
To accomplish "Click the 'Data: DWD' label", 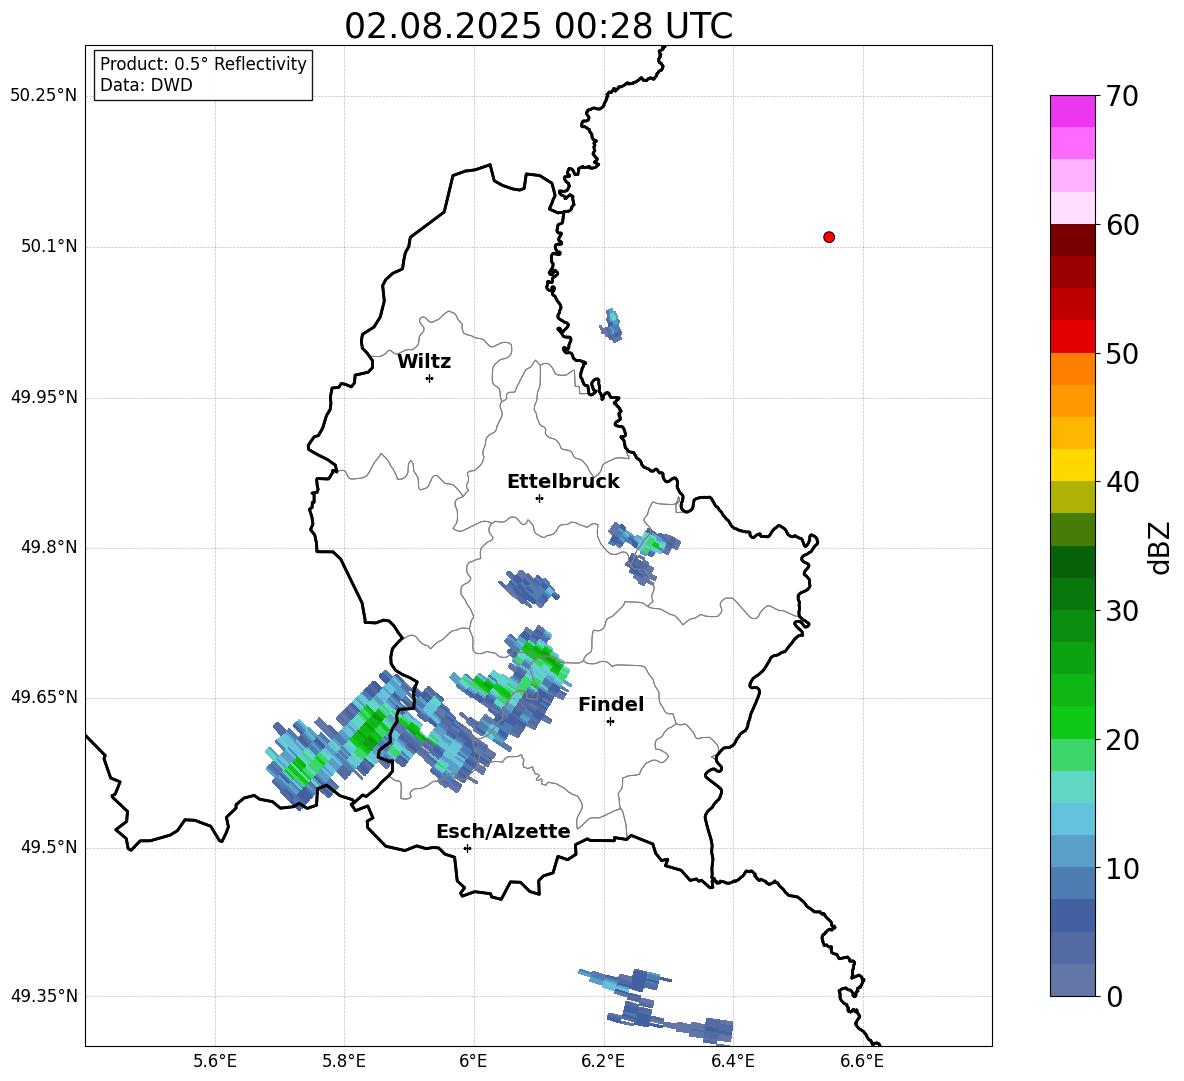I will click(x=146, y=85).
